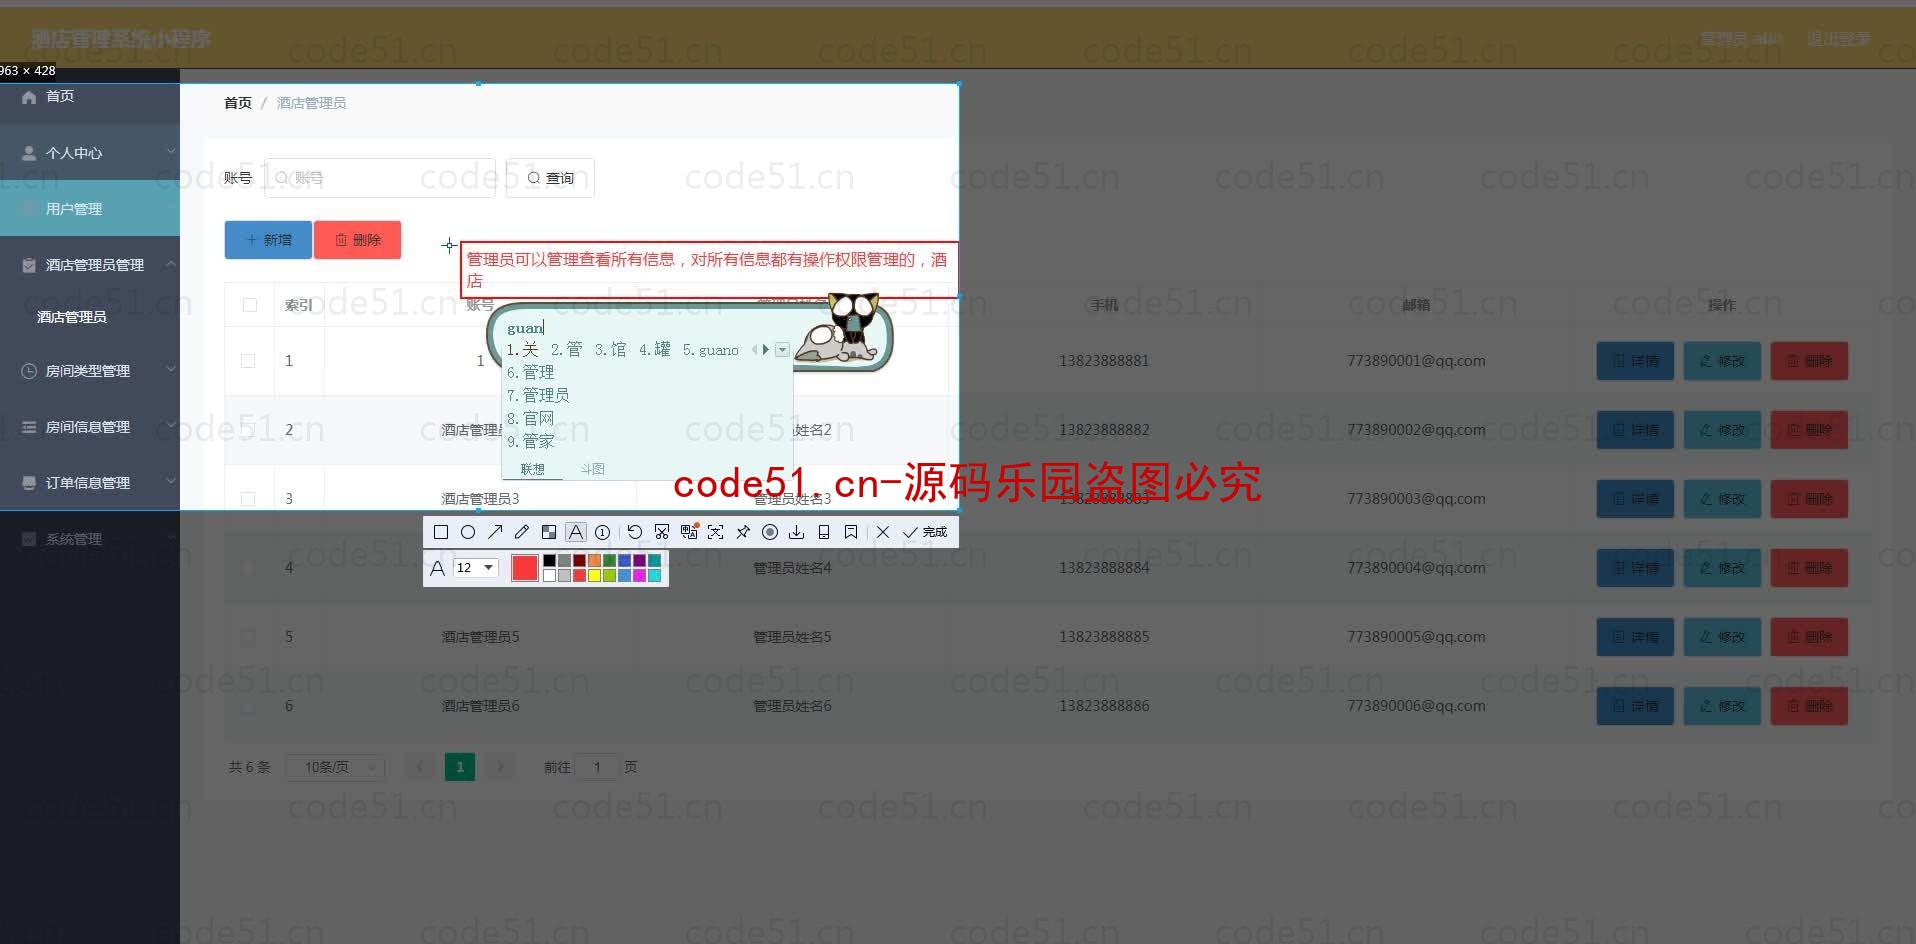The height and width of the screenshot is (944, 1916).
Task: Open 用户管理 in the sidebar
Action: click(90, 209)
